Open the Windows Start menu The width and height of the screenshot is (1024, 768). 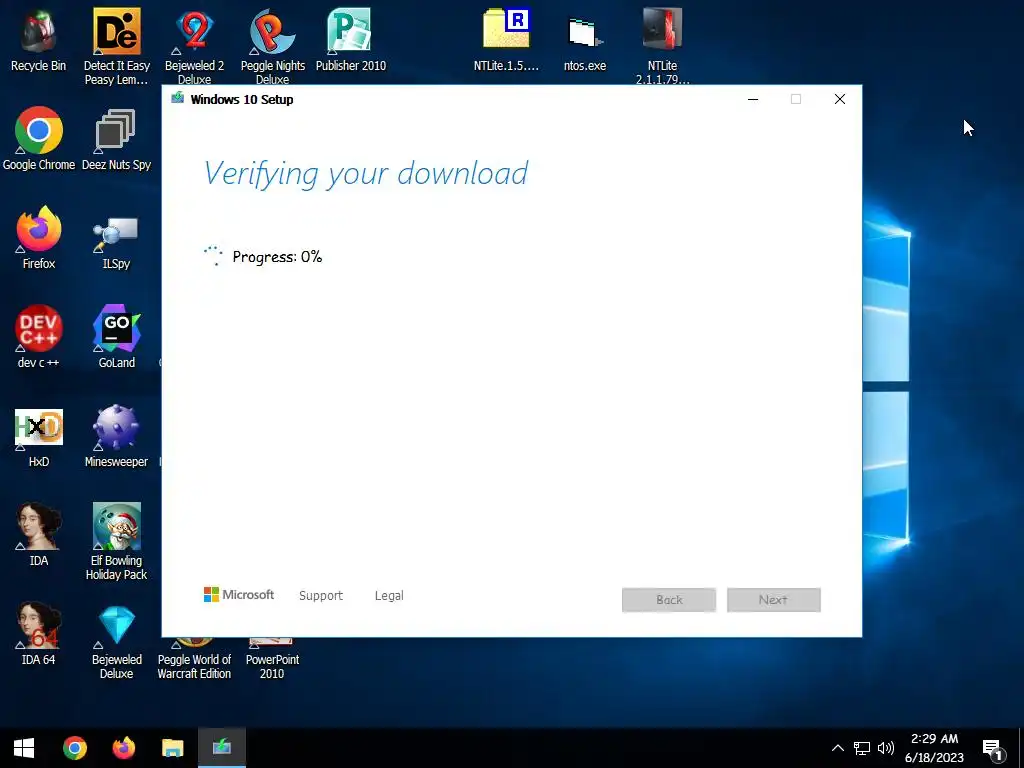24,748
